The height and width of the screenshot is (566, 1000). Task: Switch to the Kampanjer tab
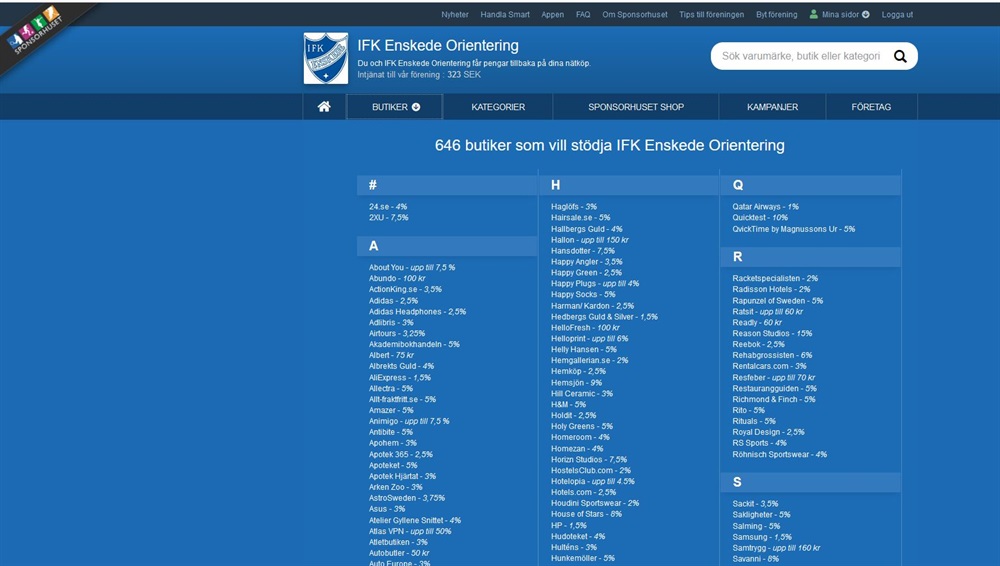(772, 107)
